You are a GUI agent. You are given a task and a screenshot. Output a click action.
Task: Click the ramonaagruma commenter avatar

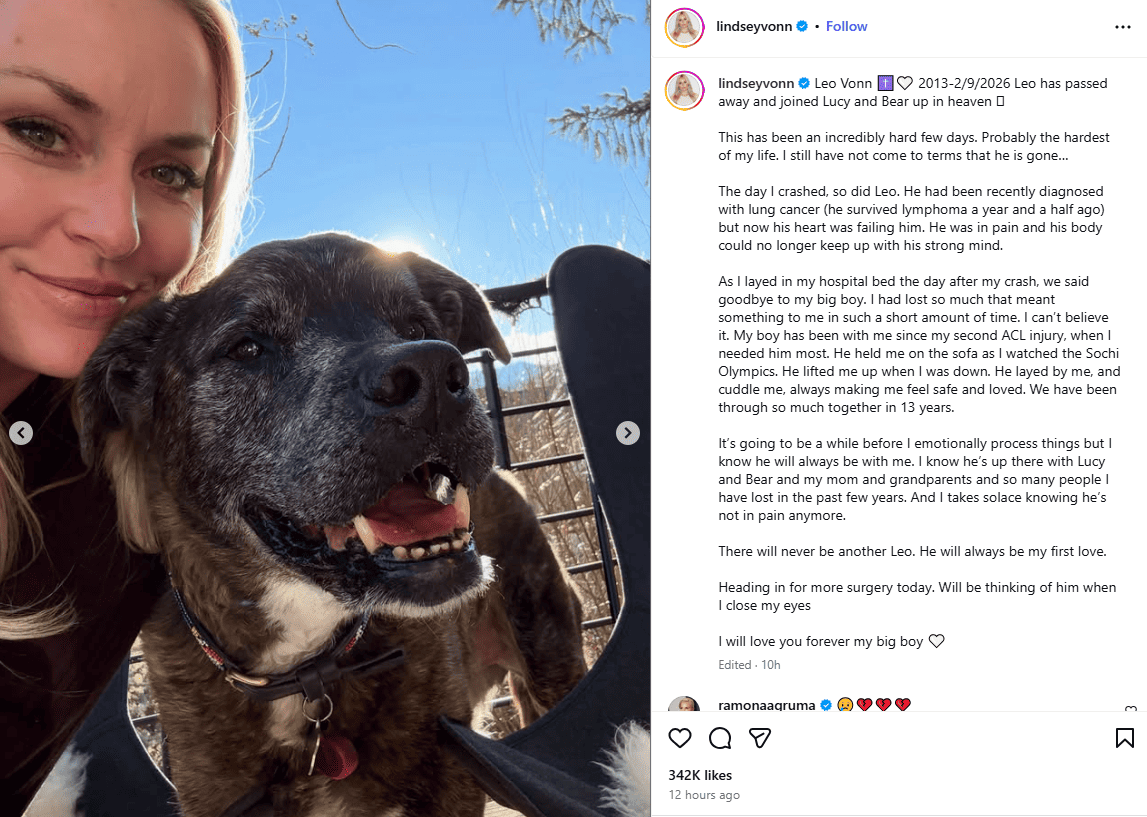point(685,704)
